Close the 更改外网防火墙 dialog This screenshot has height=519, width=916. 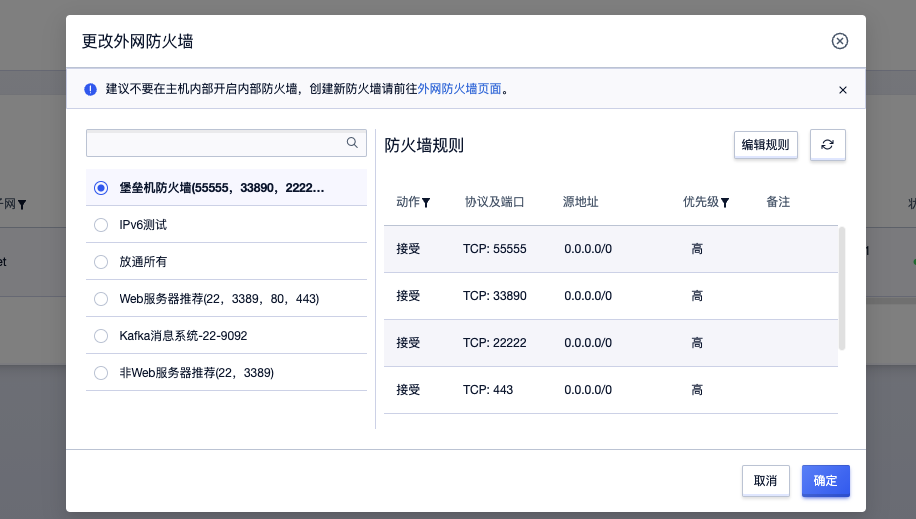tap(840, 41)
